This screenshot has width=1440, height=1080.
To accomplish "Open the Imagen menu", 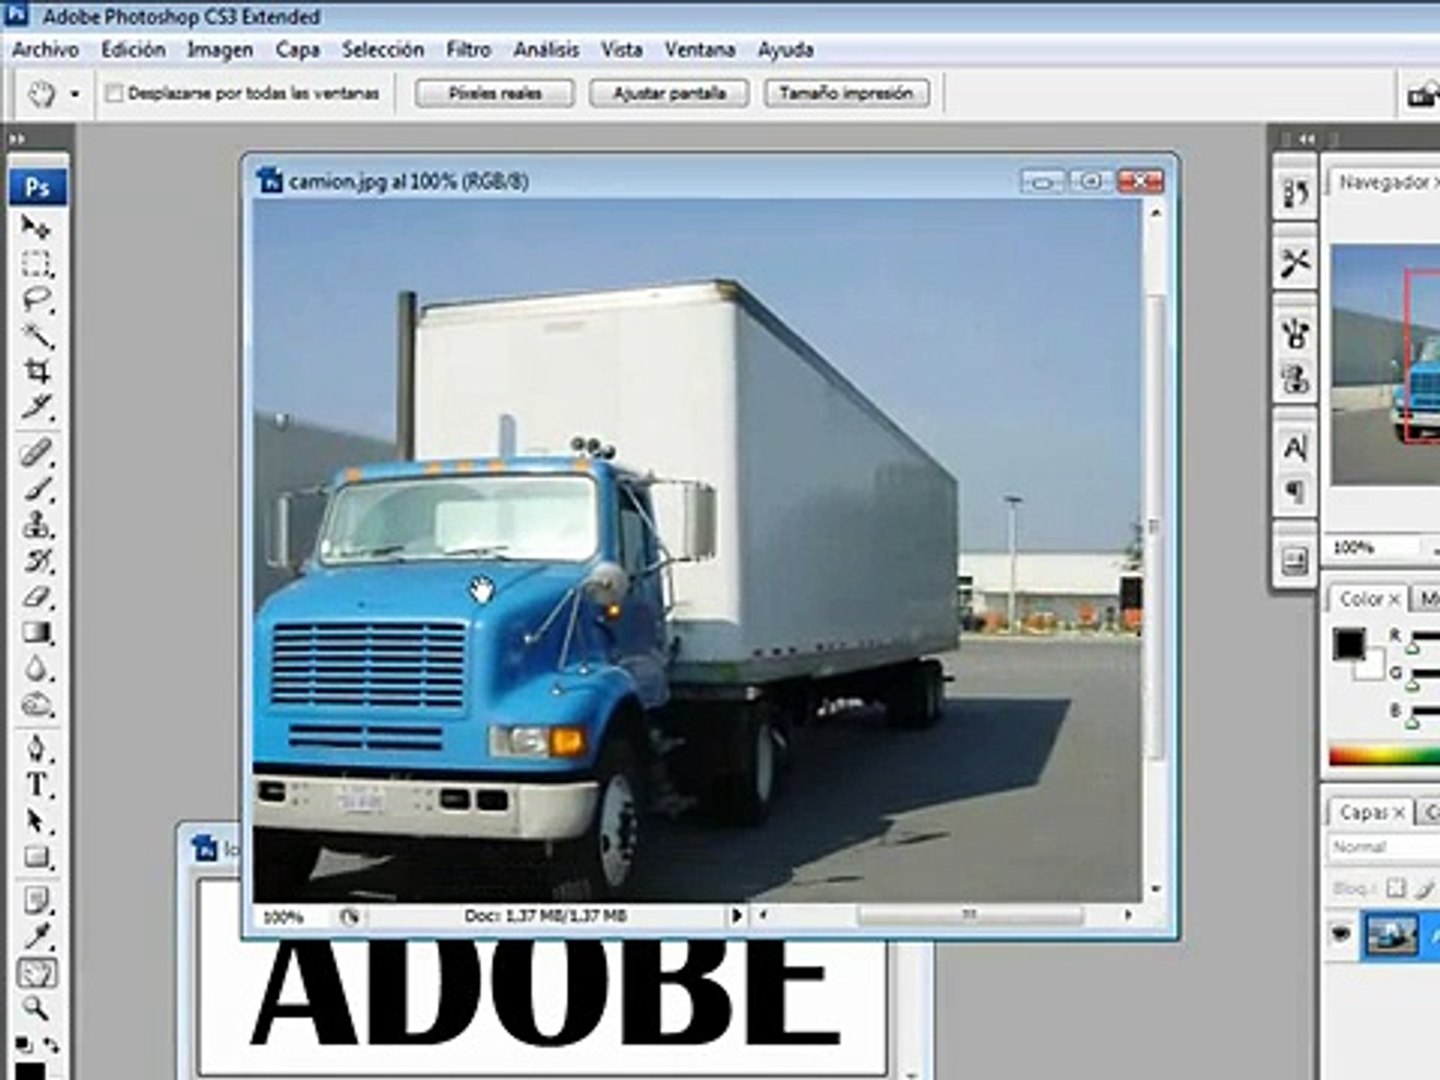I will (x=220, y=49).
